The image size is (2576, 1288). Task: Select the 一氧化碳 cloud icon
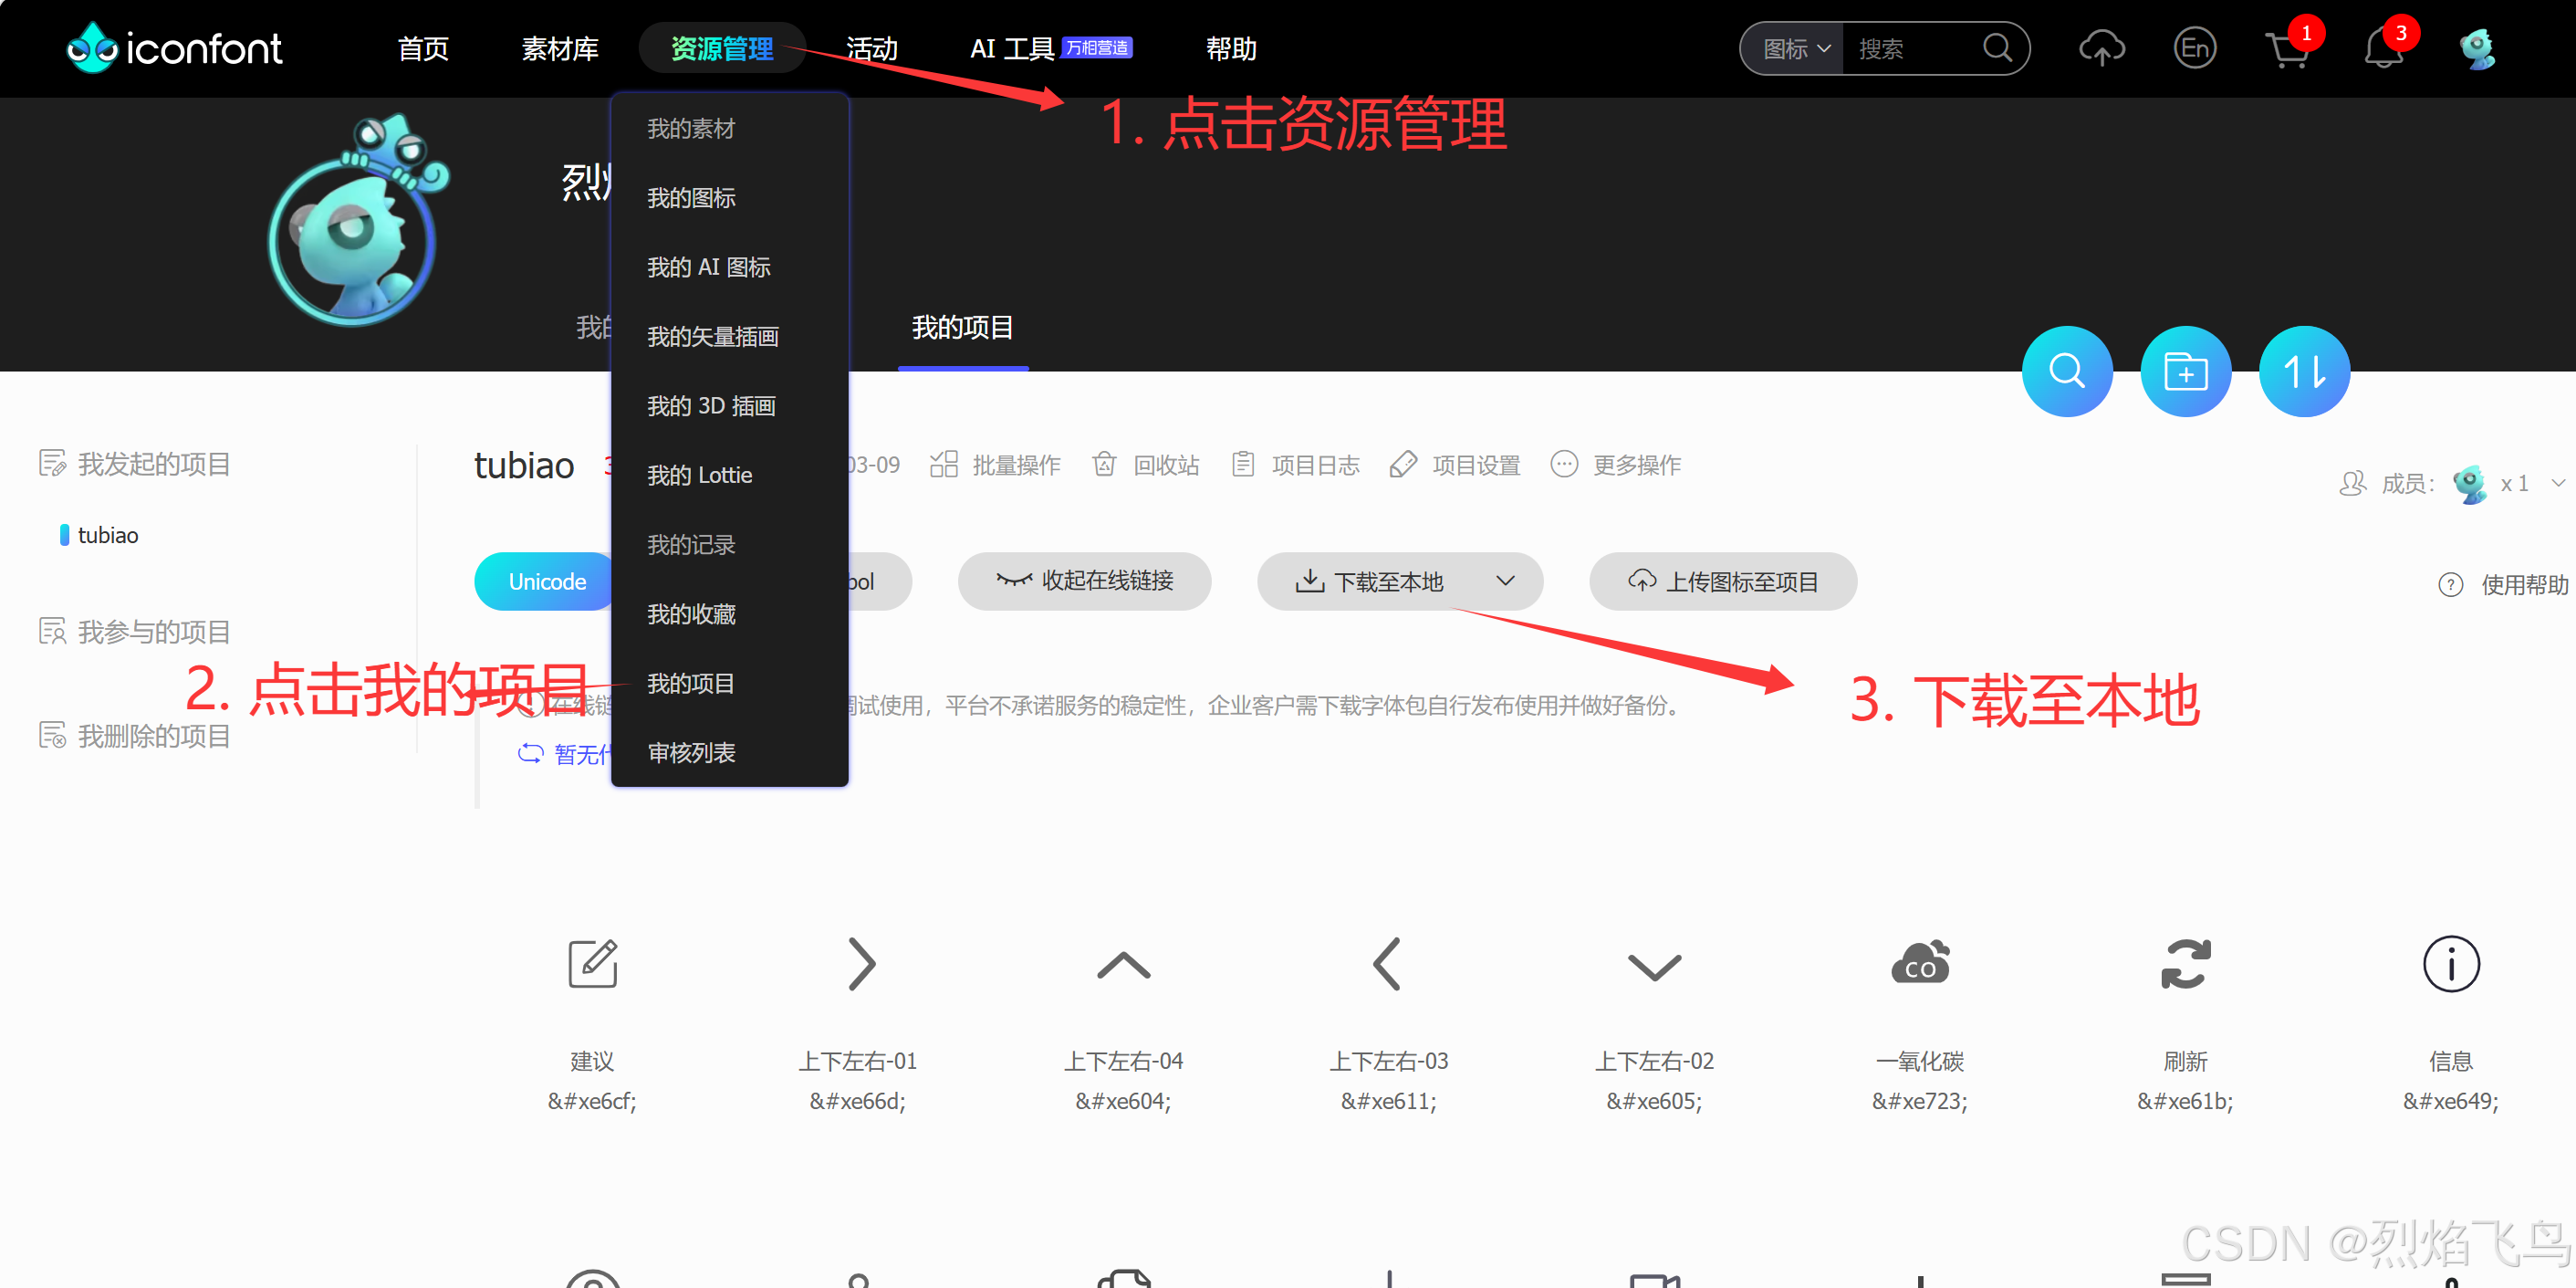point(1919,964)
